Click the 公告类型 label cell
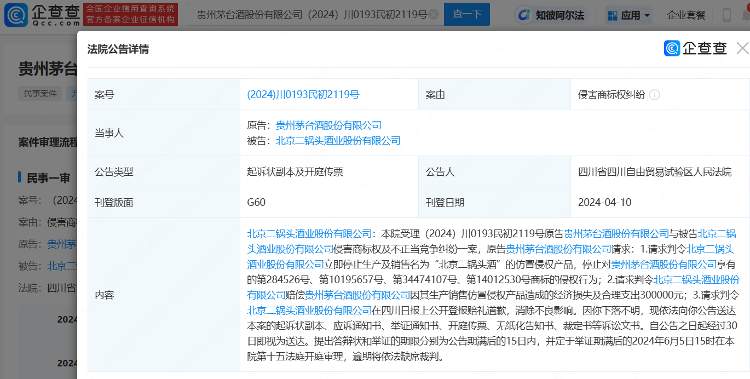The image size is (750, 379). click(x=164, y=172)
